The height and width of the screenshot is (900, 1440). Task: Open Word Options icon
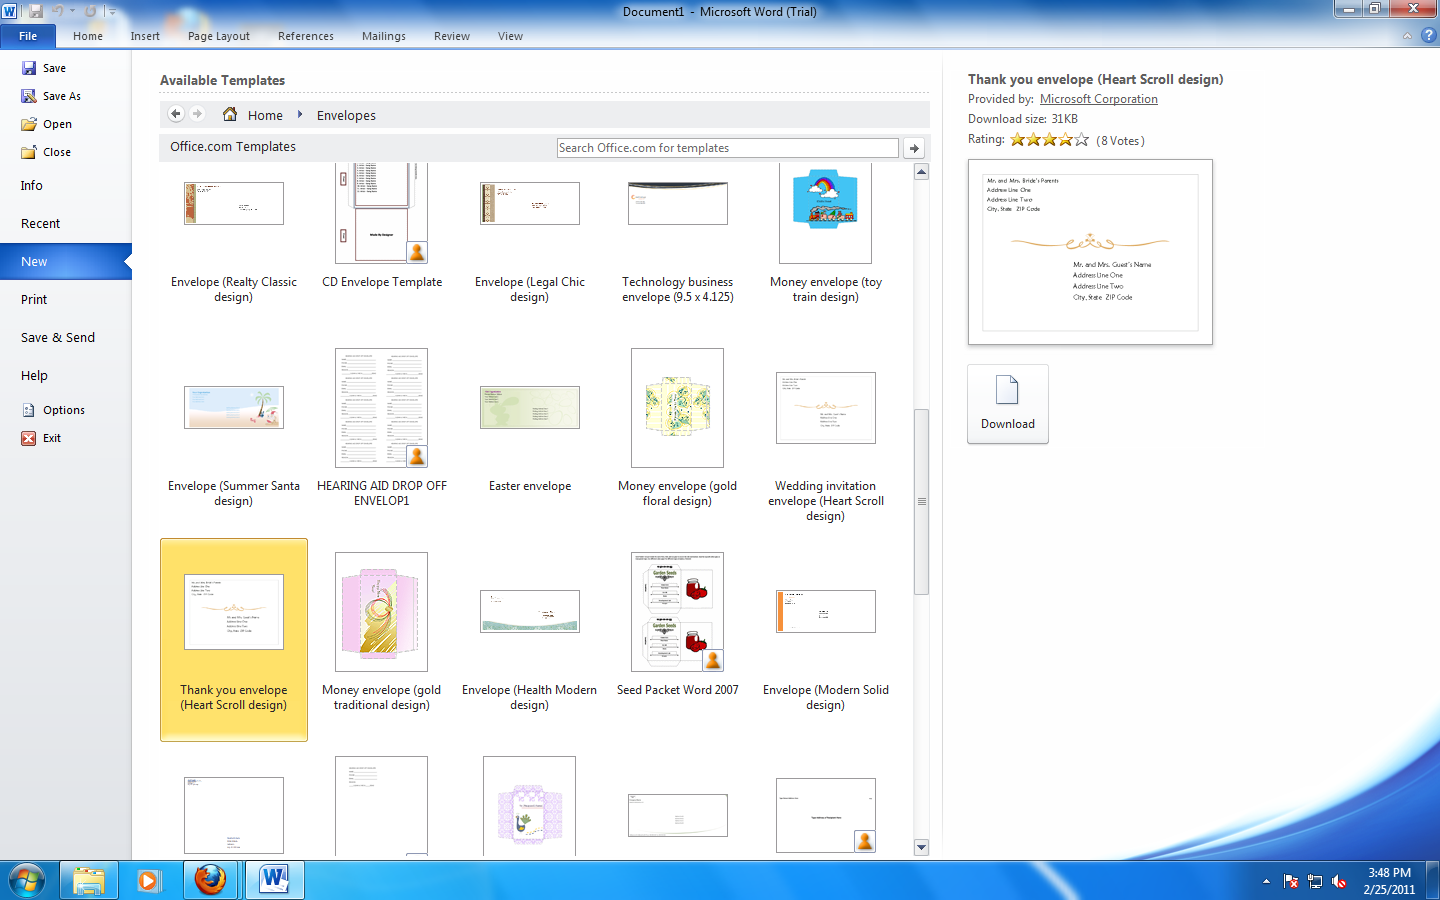[x=29, y=410]
